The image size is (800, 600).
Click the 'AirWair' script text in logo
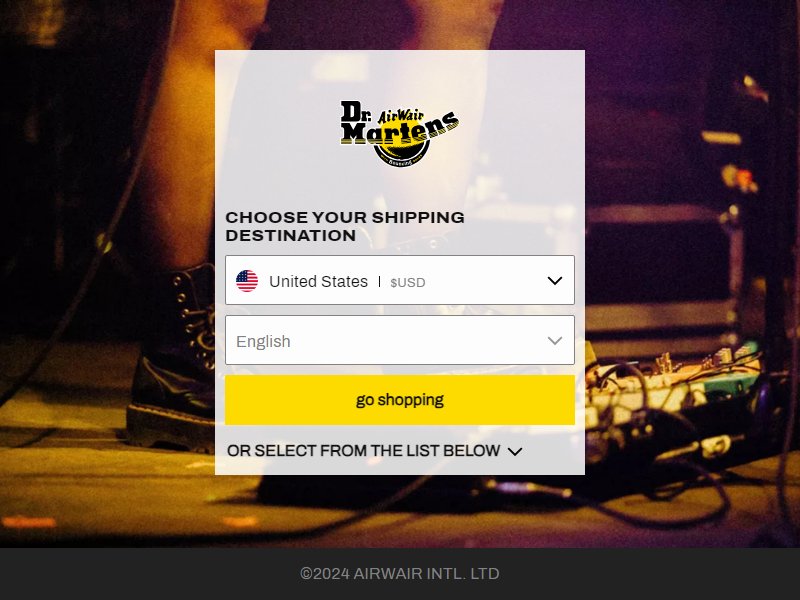401,116
